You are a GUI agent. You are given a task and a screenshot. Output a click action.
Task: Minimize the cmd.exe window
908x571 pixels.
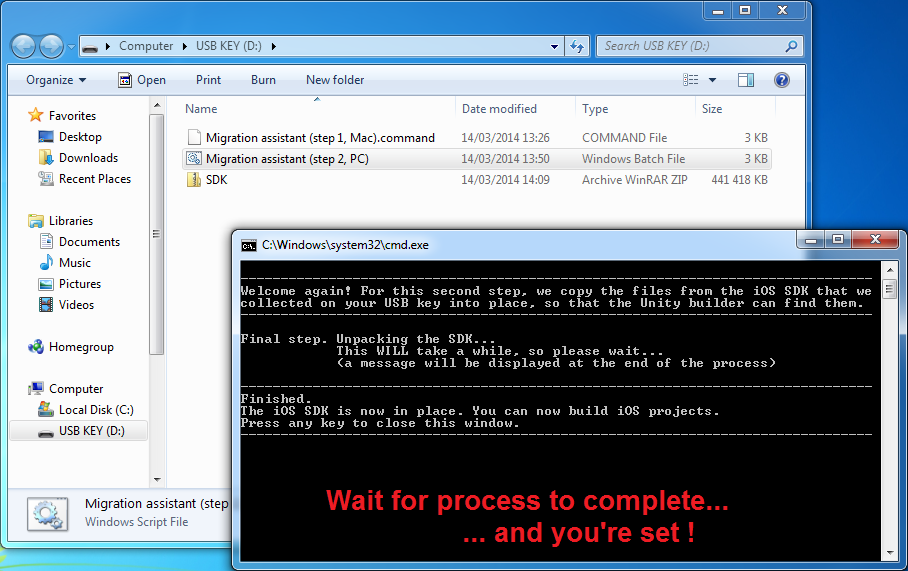811,240
